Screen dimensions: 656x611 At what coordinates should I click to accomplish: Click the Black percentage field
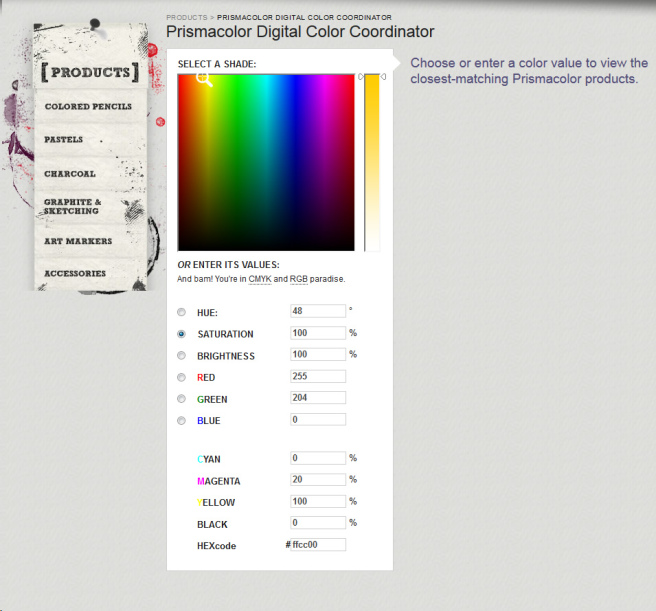[318, 523]
